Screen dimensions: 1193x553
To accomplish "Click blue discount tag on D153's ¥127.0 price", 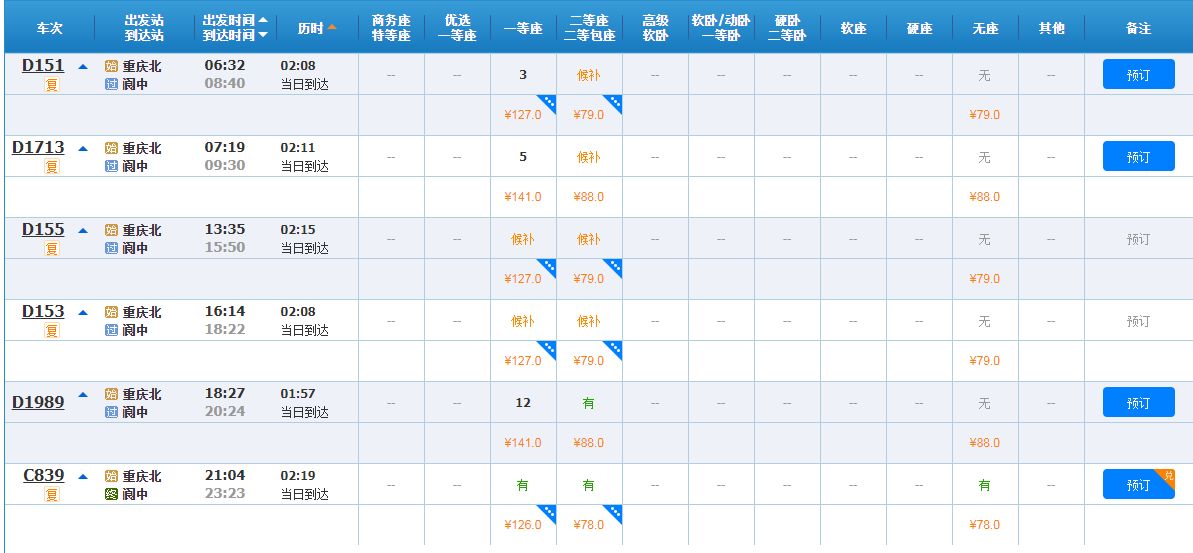I will coord(548,349).
